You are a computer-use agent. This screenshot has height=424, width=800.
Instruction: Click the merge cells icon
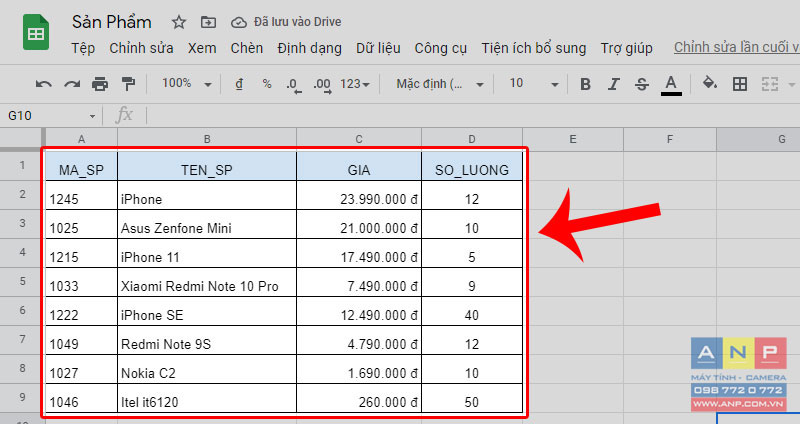(769, 84)
